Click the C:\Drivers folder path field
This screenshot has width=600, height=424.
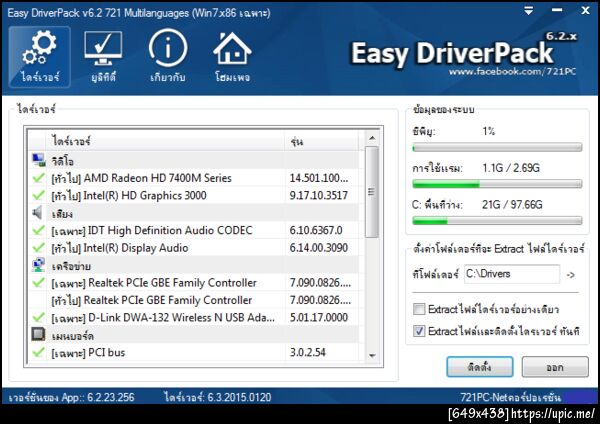(x=512, y=274)
